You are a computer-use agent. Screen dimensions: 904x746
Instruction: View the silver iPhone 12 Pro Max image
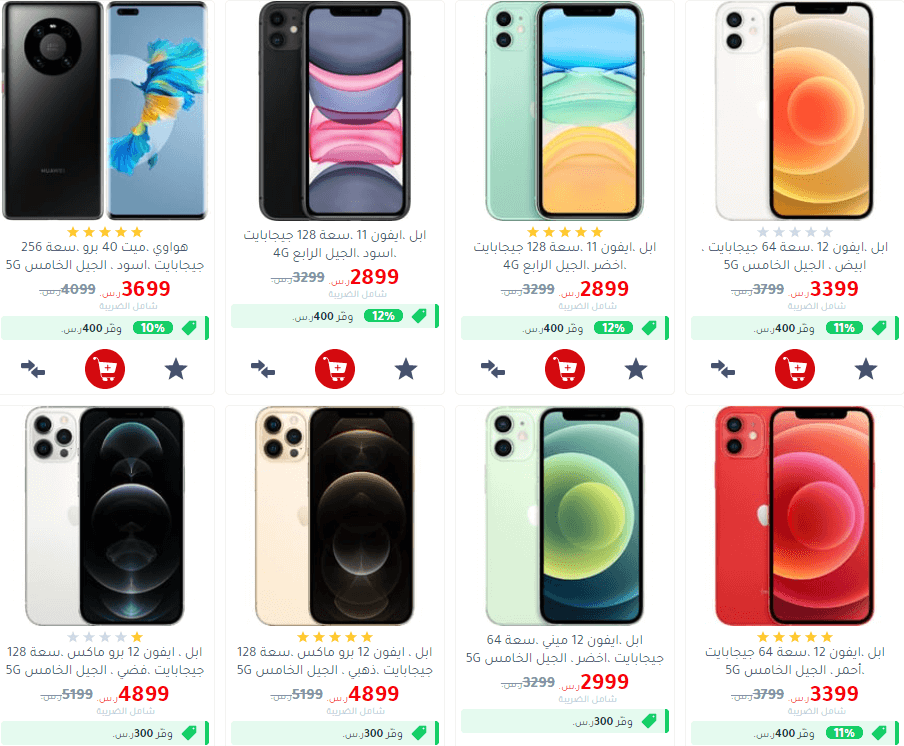click(105, 516)
